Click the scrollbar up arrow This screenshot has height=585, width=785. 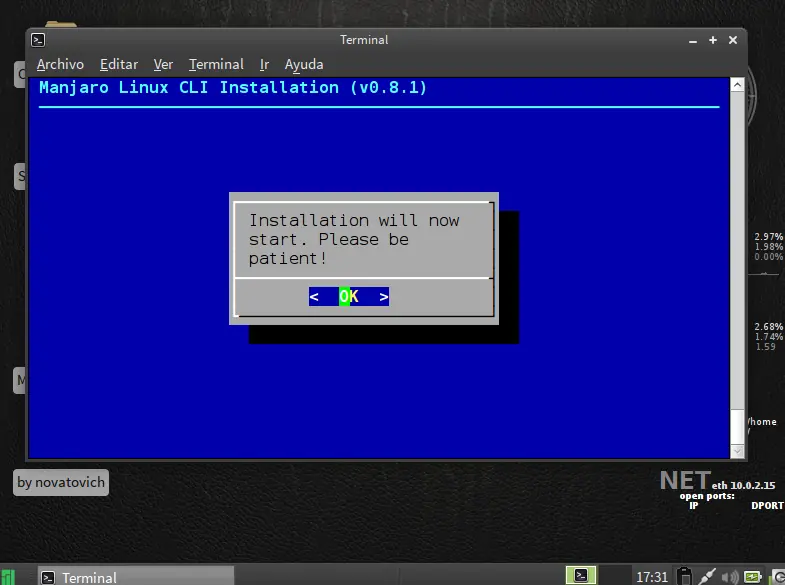tap(737, 85)
